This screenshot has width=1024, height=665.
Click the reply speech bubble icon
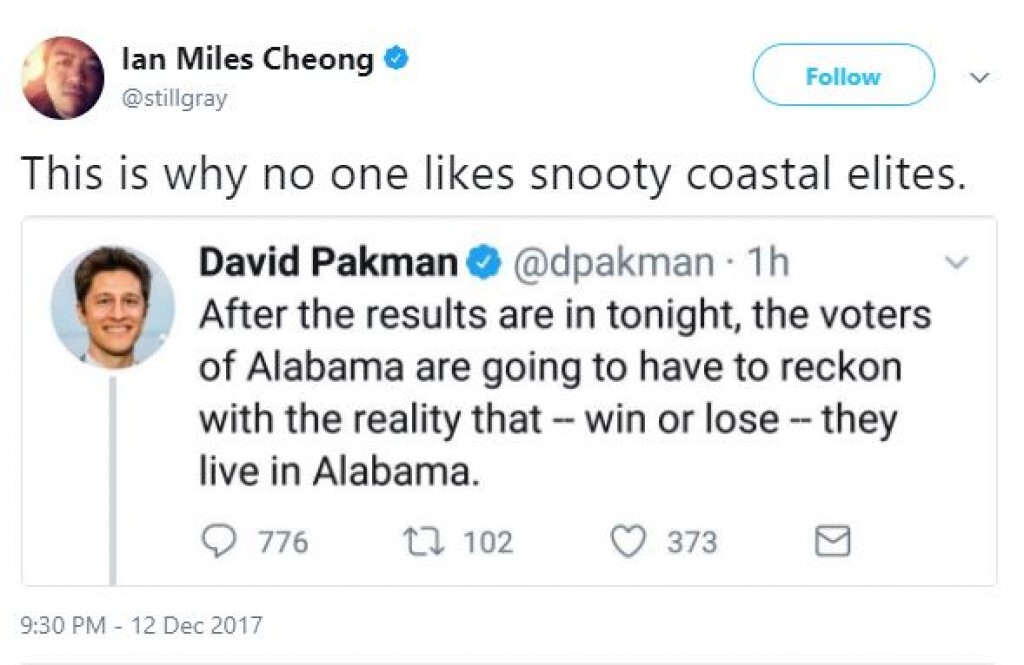click(x=217, y=541)
